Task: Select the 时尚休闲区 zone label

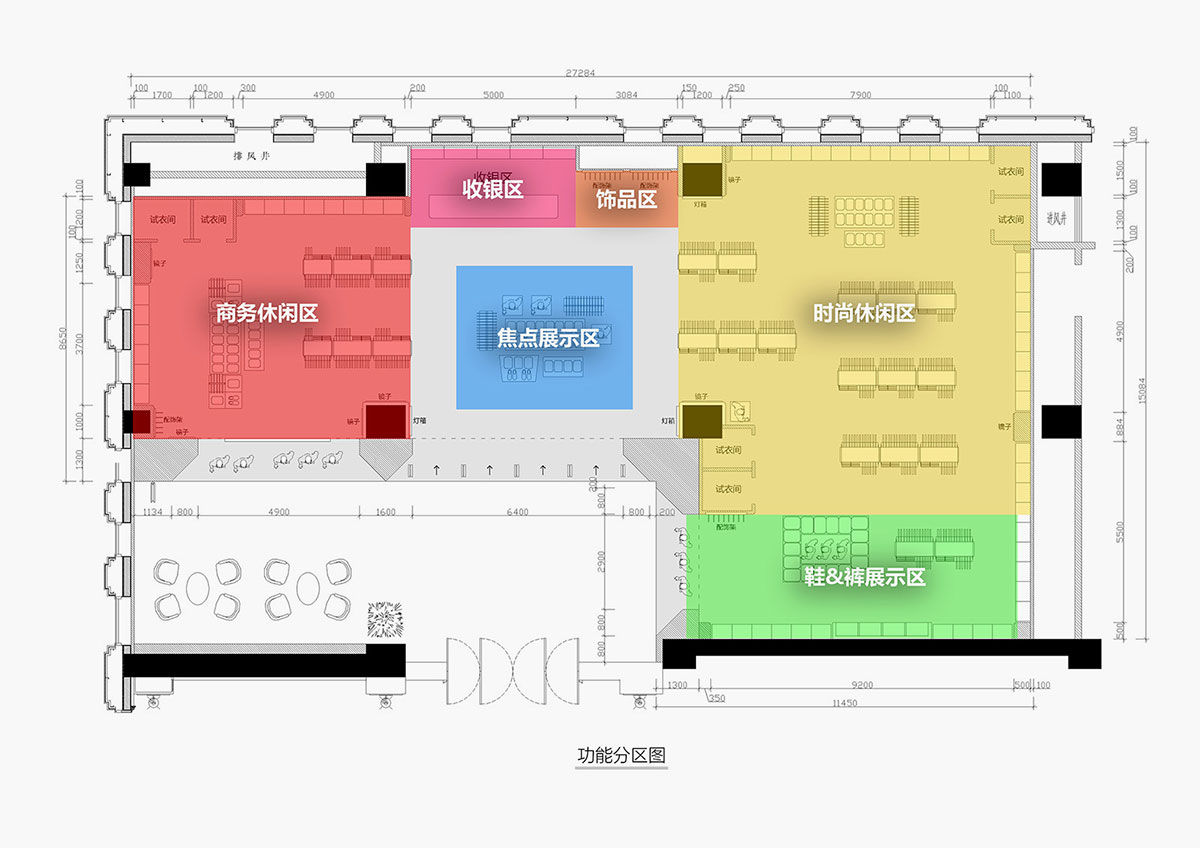Action: point(864,313)
